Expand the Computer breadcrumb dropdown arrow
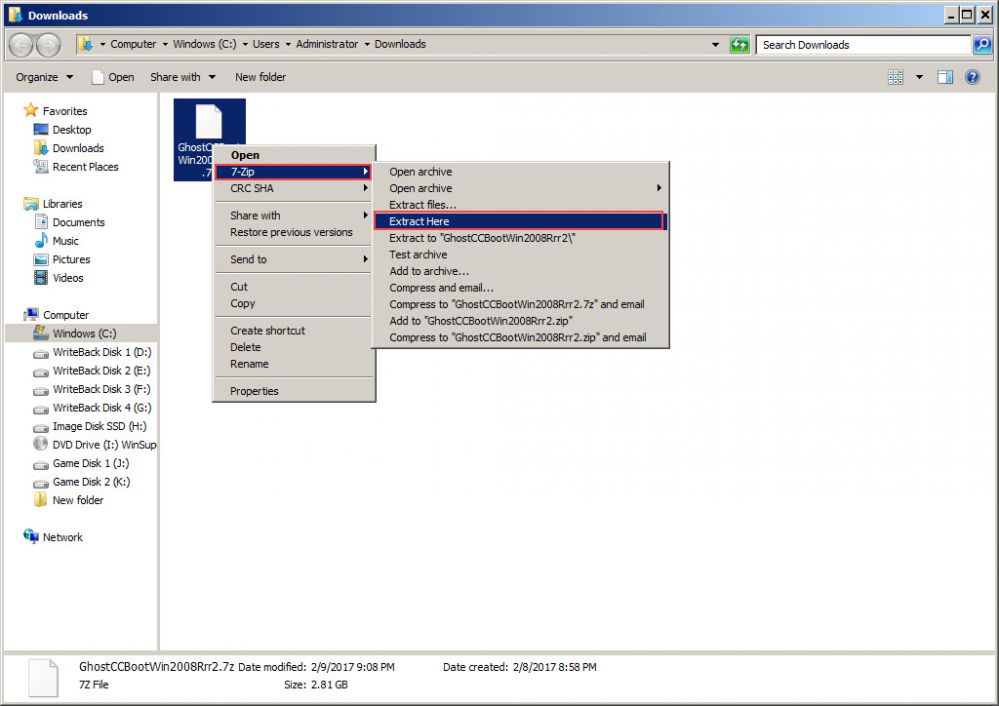This screenshot has height=706, width=999. coord(165,44)
